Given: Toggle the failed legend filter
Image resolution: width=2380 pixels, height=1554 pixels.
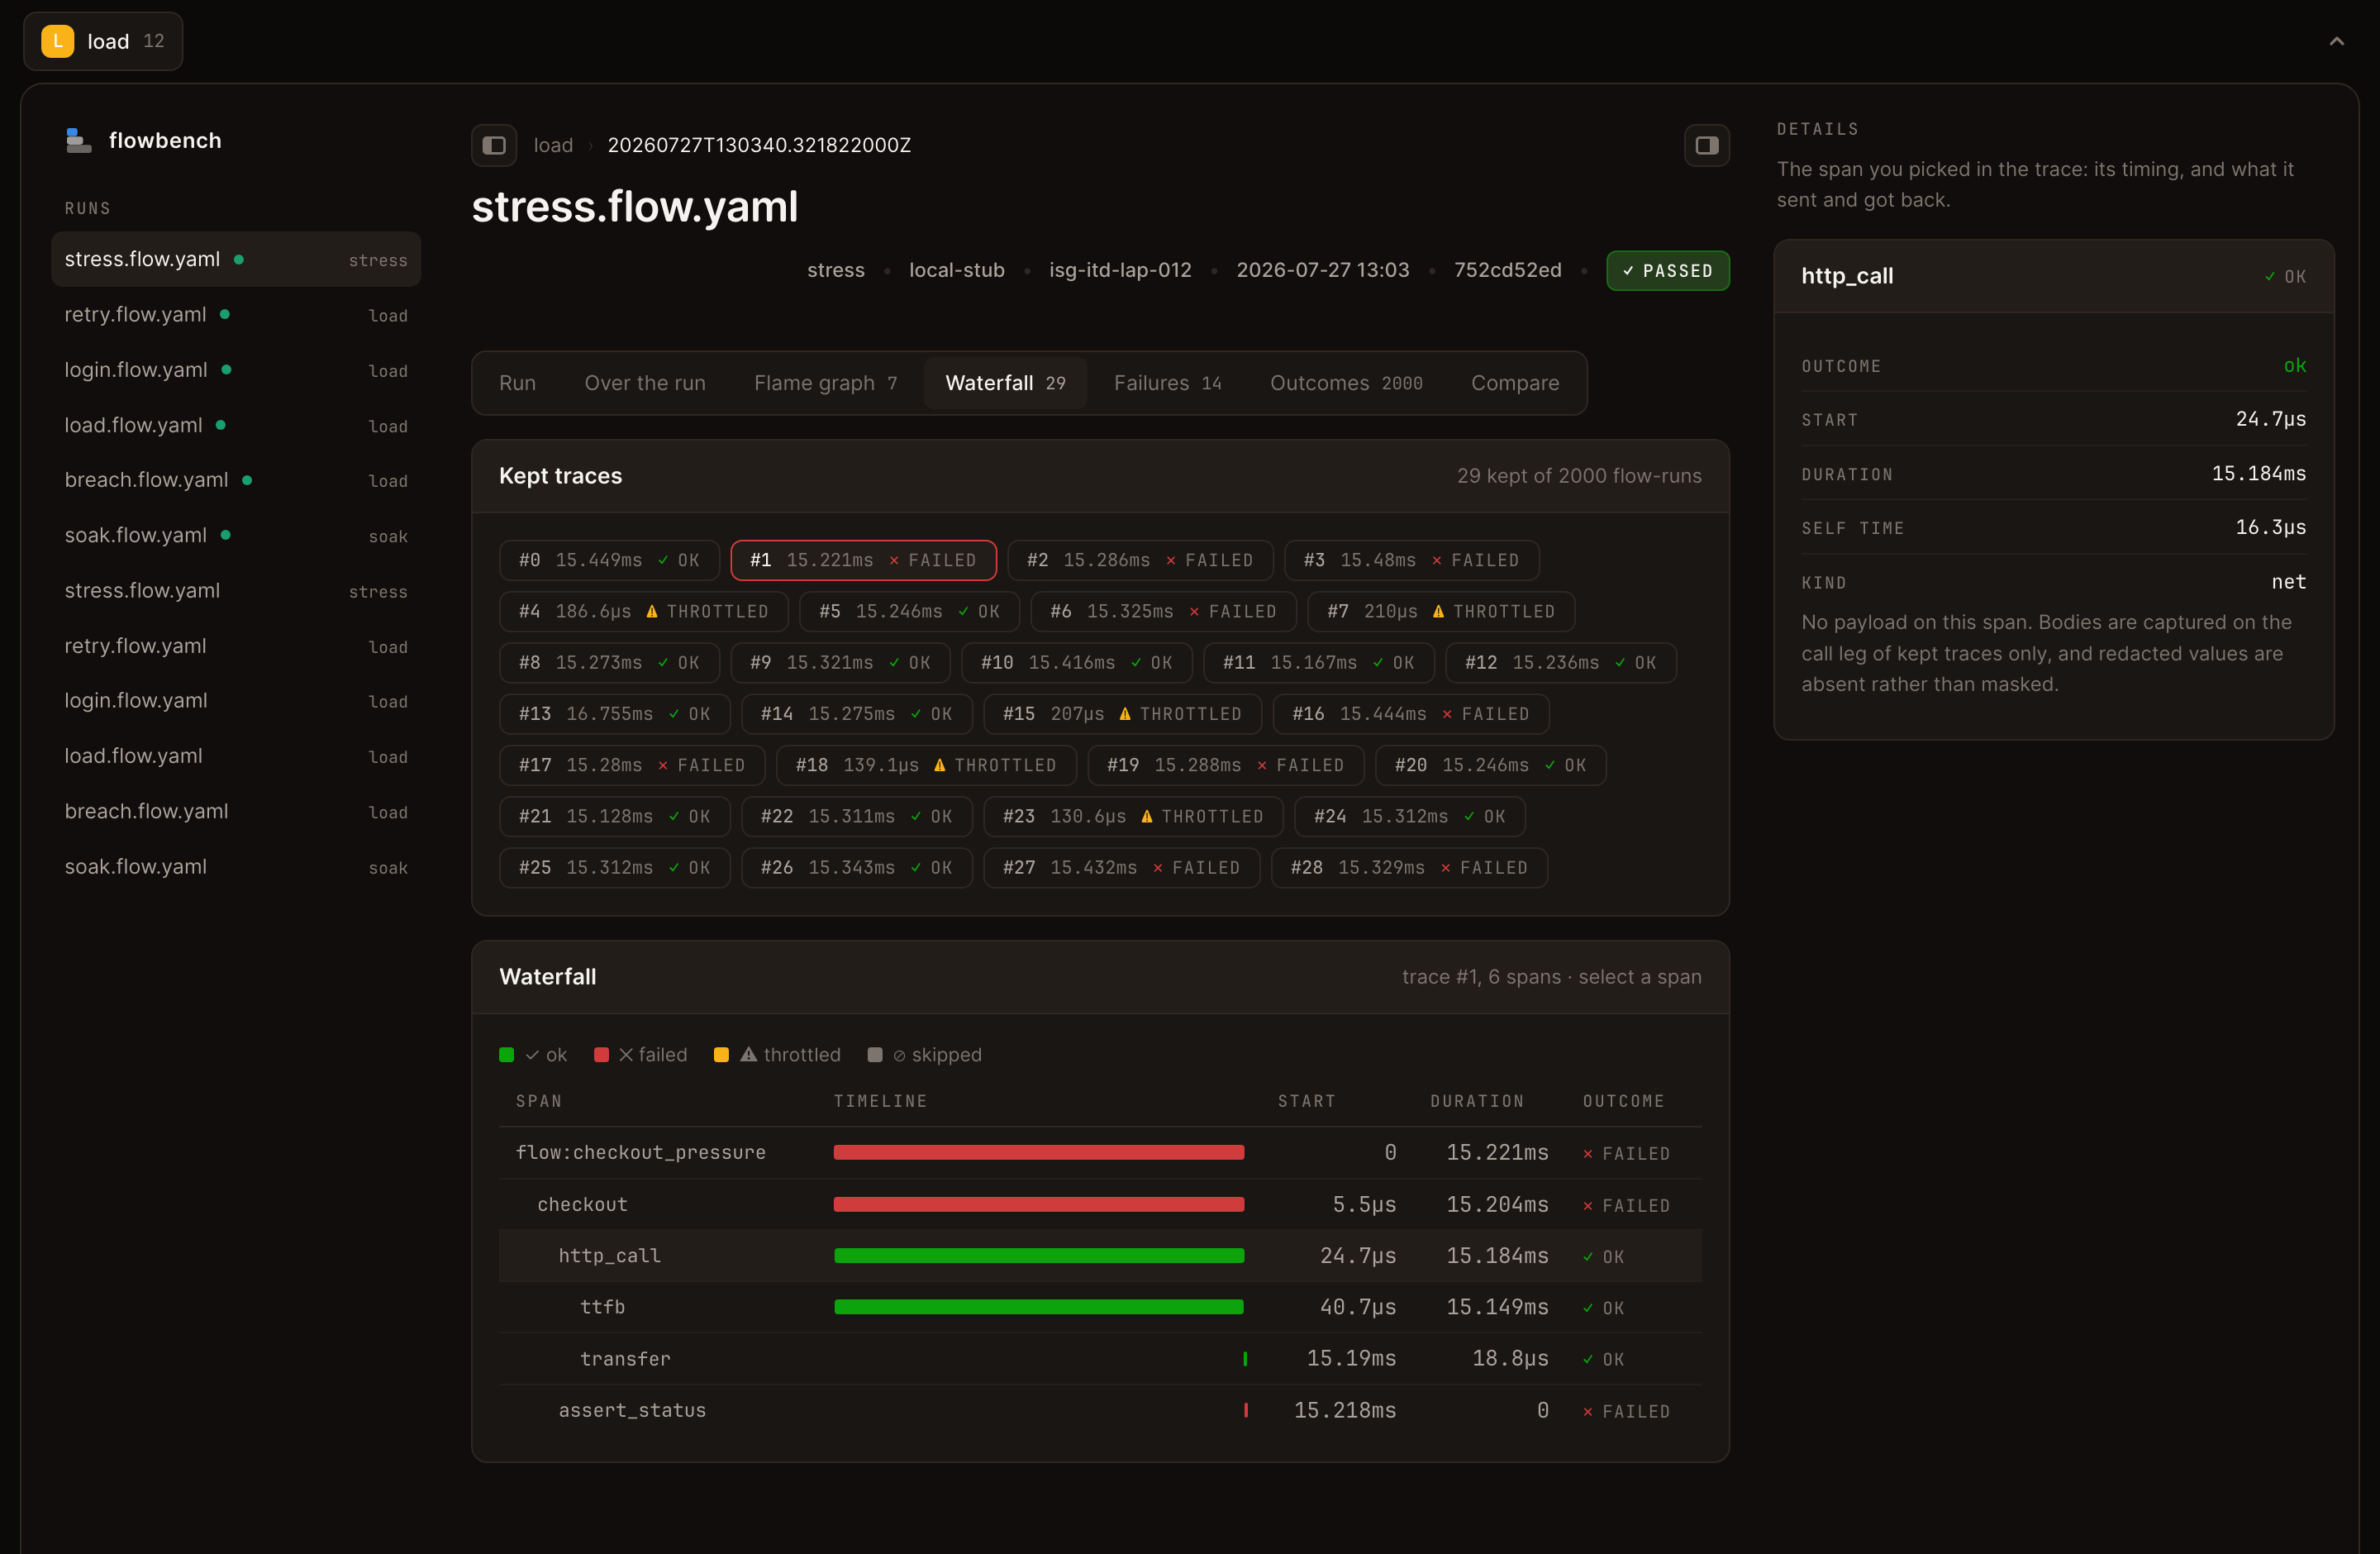Looking at the screenshot, I should click(x=641, y=1055).
